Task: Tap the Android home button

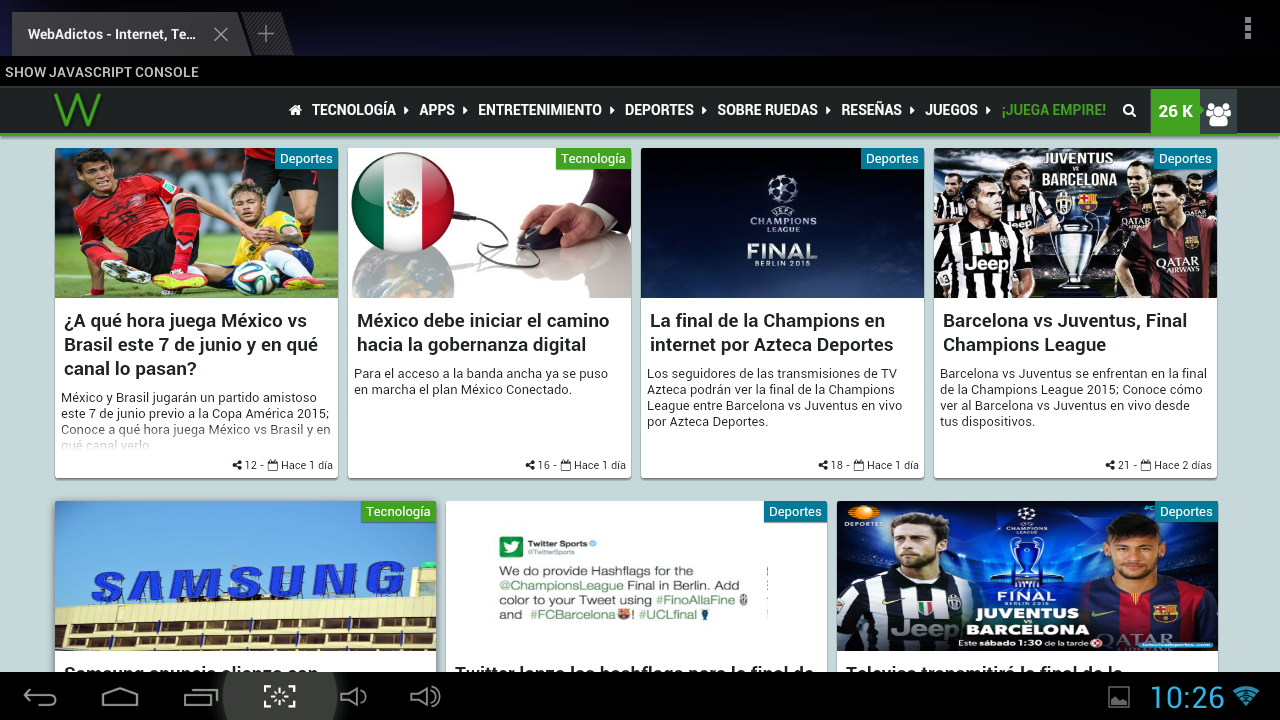Action: tap(120, 697)
